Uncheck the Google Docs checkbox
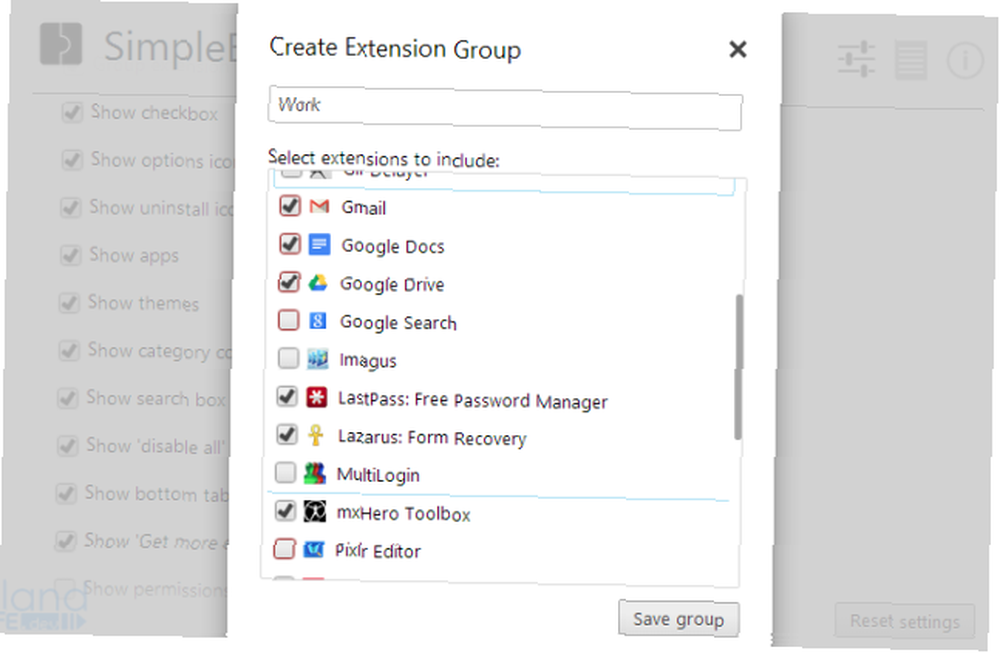 point(290,244)
